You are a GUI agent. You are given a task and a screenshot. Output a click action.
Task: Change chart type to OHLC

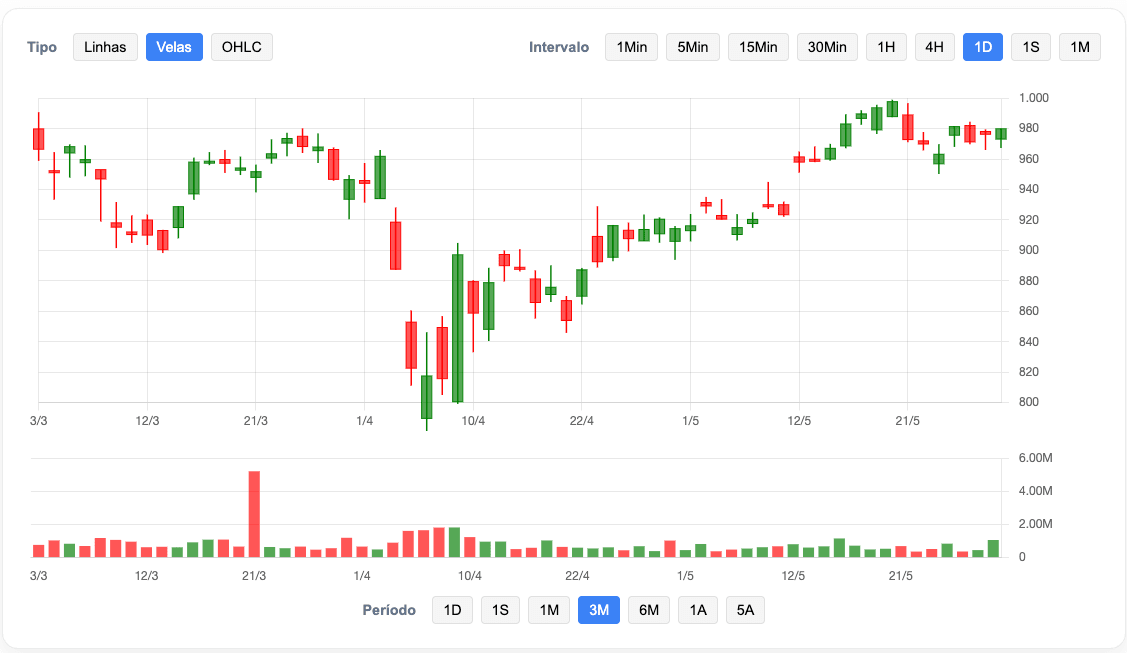point(241,47)
